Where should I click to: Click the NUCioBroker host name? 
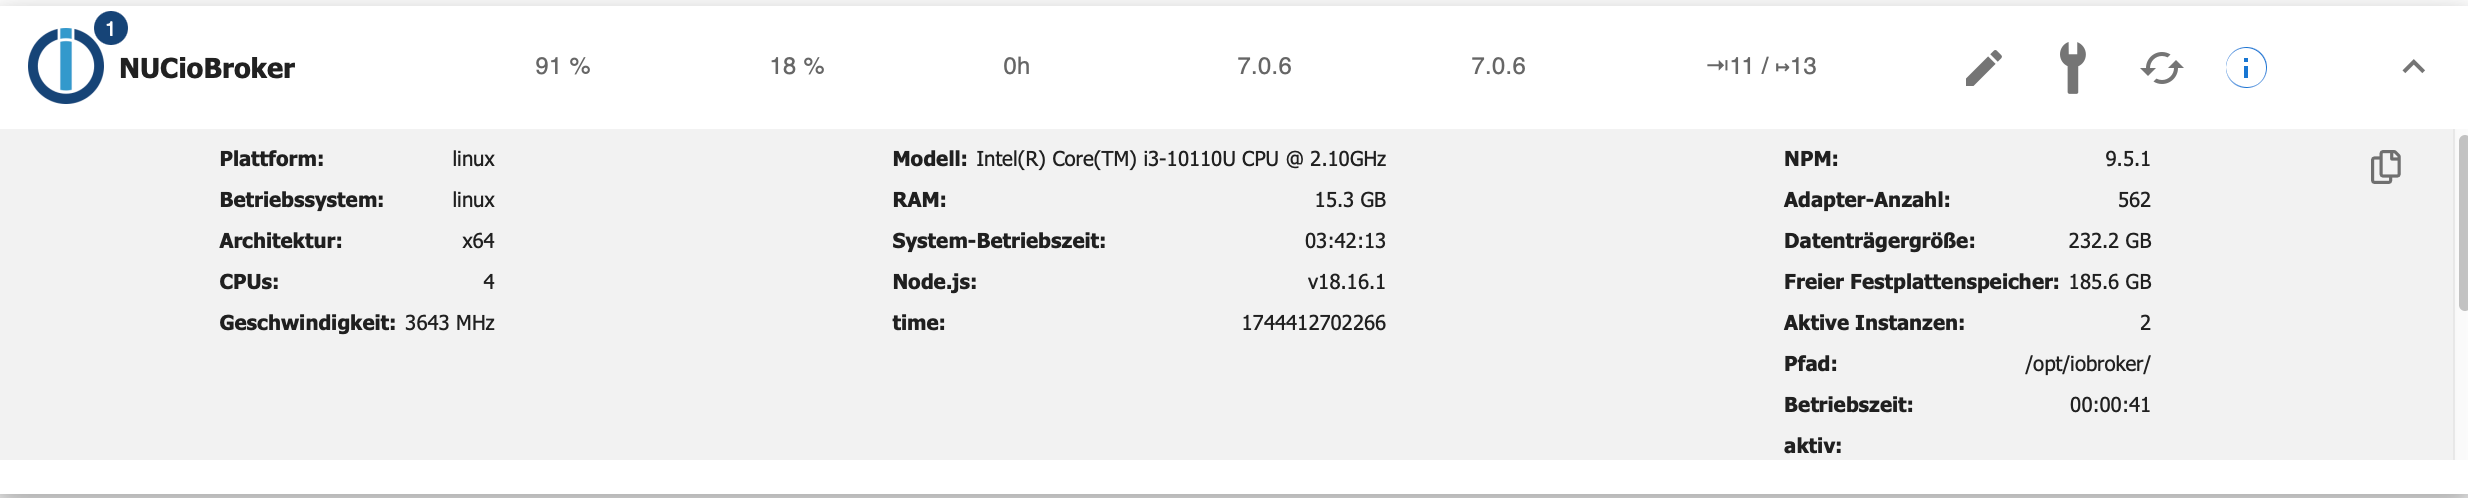click(x=207, y=68)
